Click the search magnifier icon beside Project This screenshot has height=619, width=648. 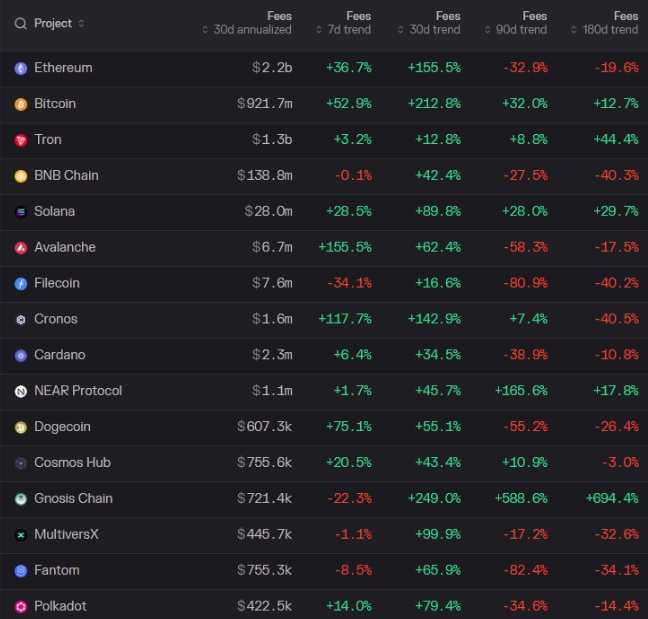click(x=20, y=24)
